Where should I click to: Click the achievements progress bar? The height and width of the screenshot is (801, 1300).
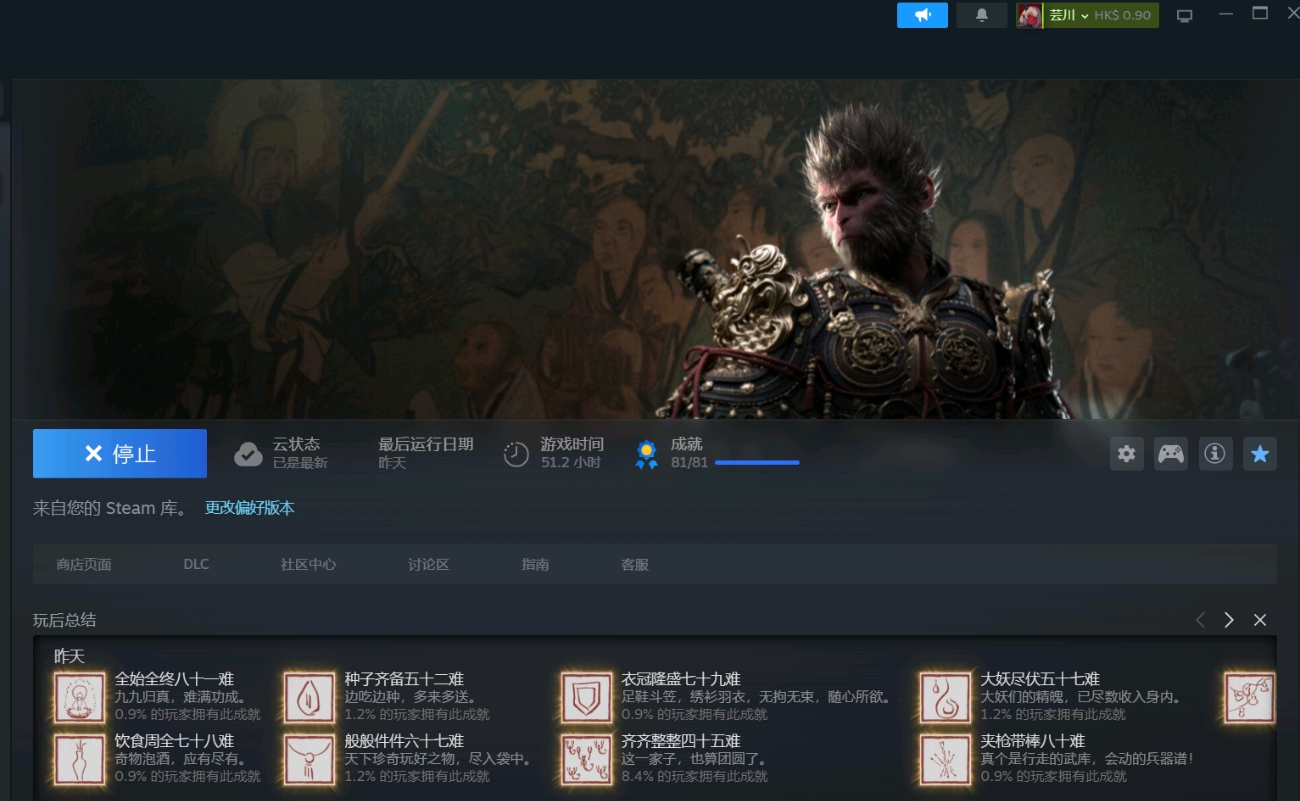pos(757,462)
